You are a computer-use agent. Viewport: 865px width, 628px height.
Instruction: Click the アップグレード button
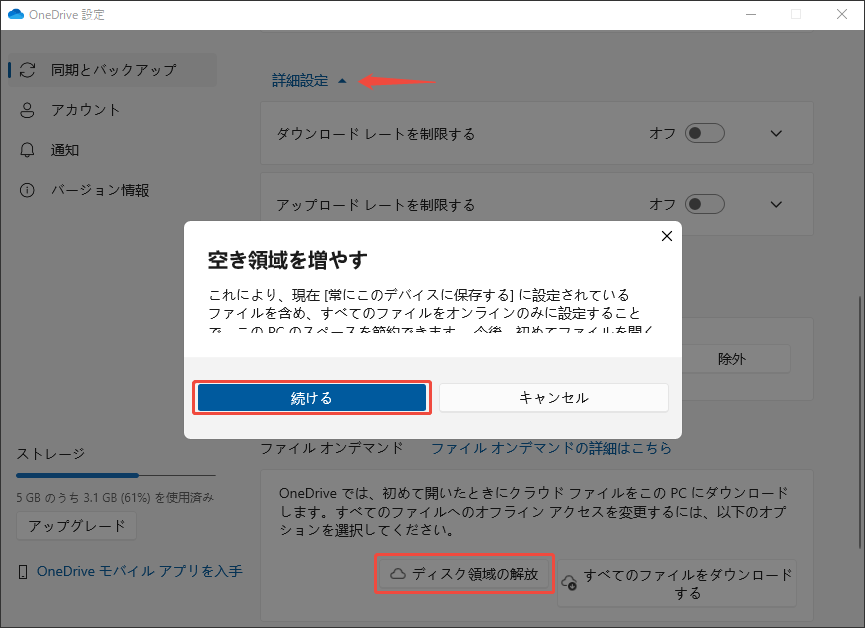click(77, 526)
